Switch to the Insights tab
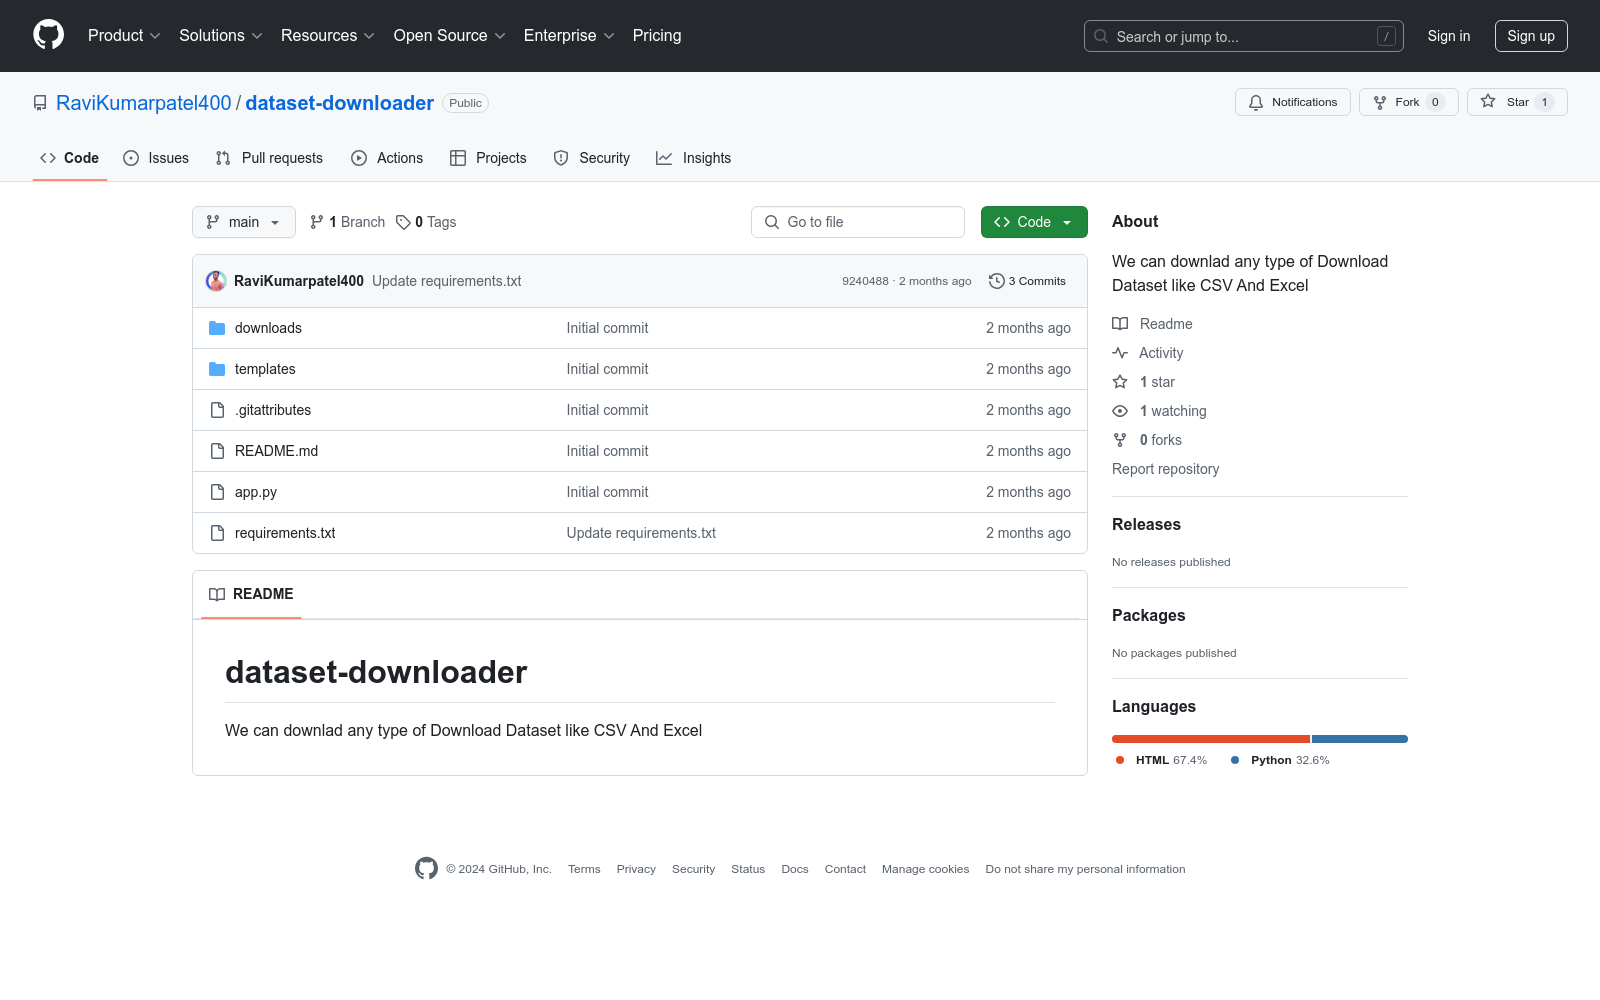Image resolution: width=1600 pixels, height=1000 pixels. click(x=693, y=158)
